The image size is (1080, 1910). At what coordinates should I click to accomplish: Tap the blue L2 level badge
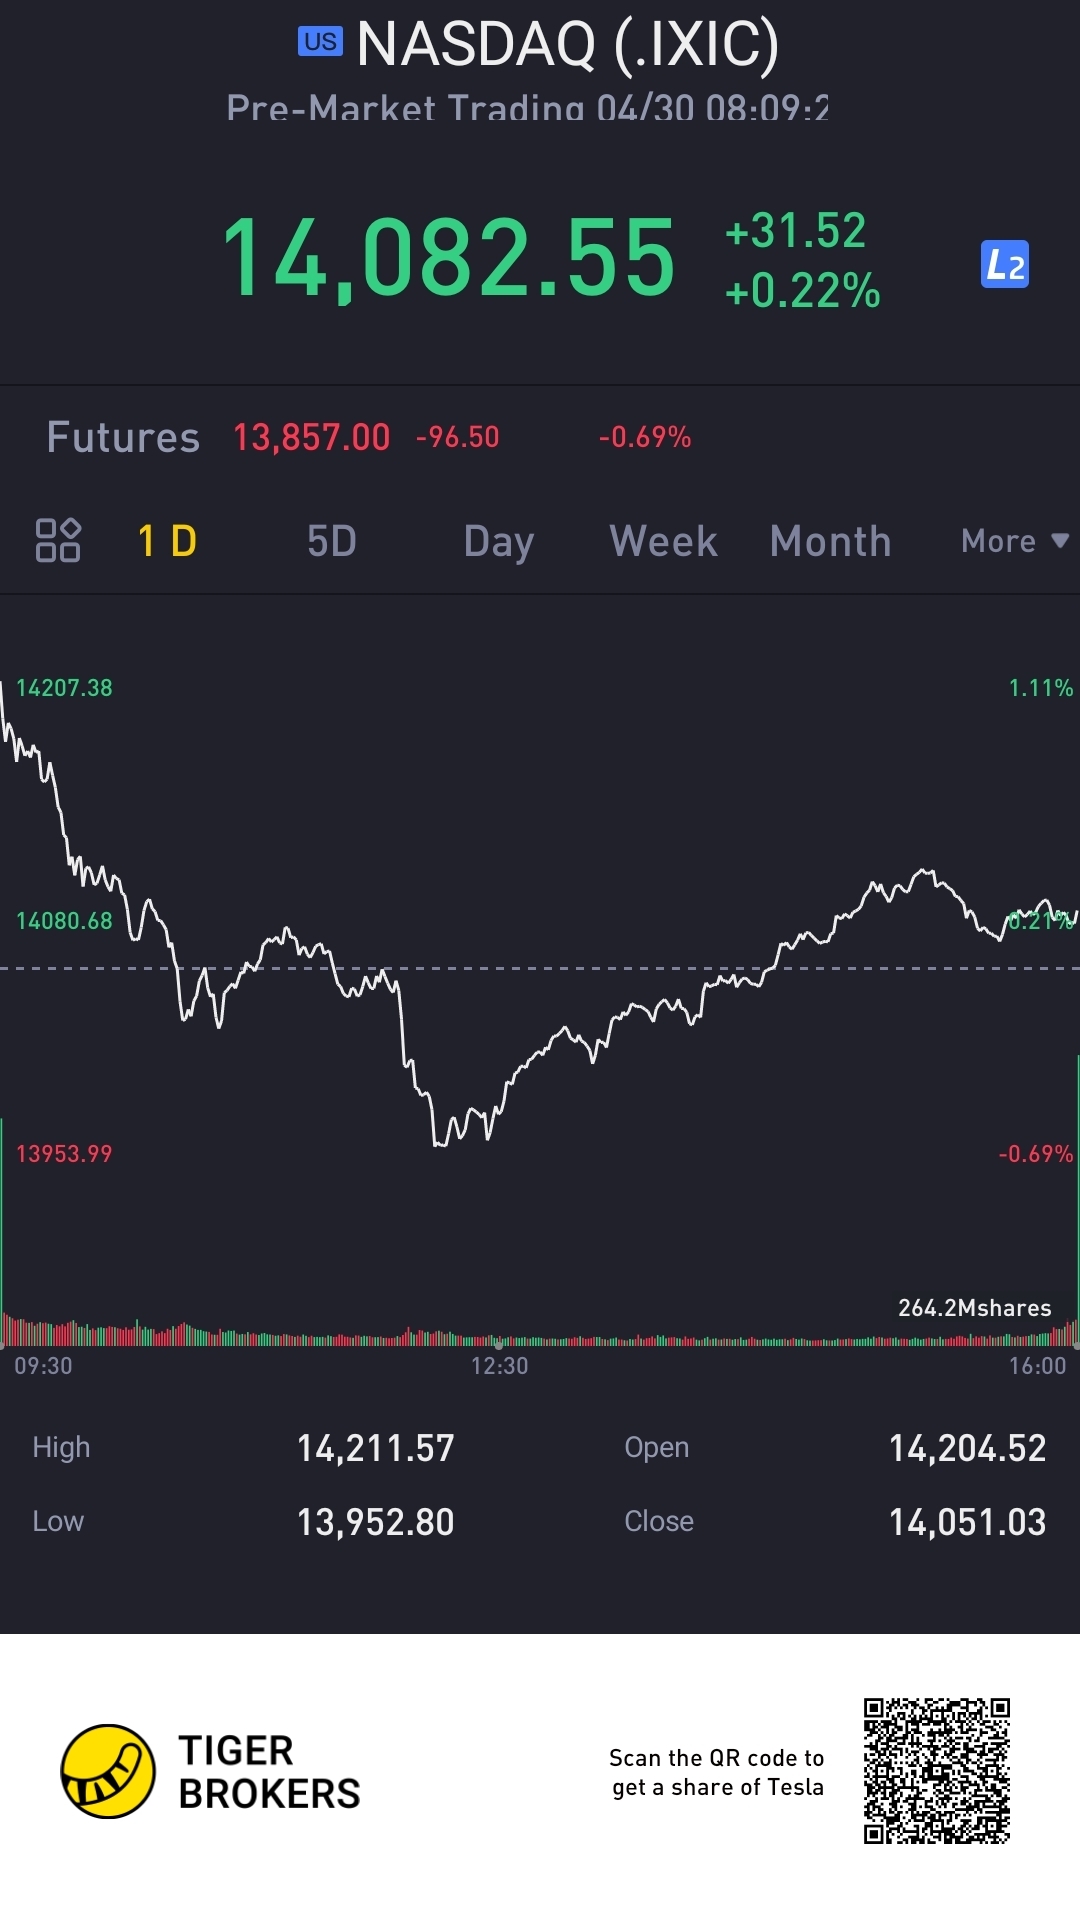click(x=1004, y=265)
